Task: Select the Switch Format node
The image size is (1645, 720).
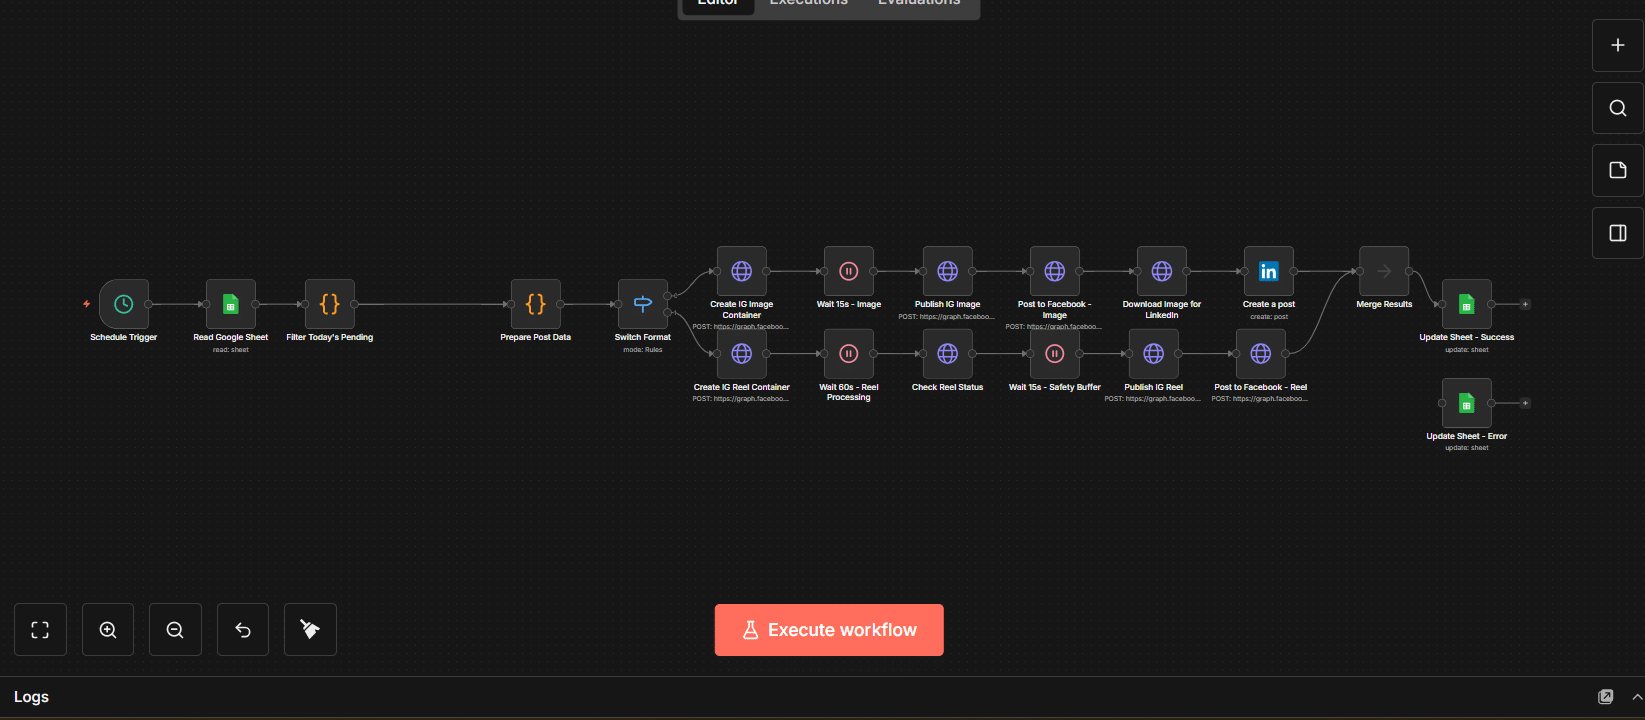Action: [643, 304]
